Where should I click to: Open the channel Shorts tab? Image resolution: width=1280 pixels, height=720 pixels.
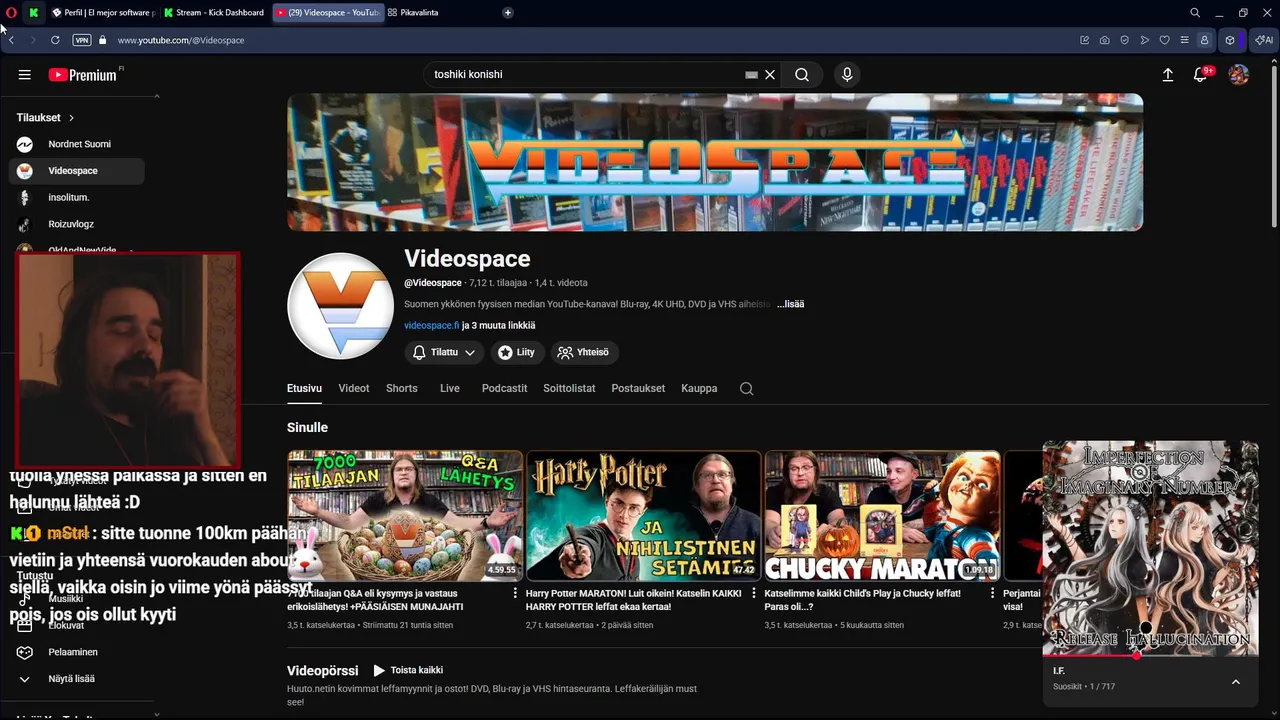tap(402, 388)
